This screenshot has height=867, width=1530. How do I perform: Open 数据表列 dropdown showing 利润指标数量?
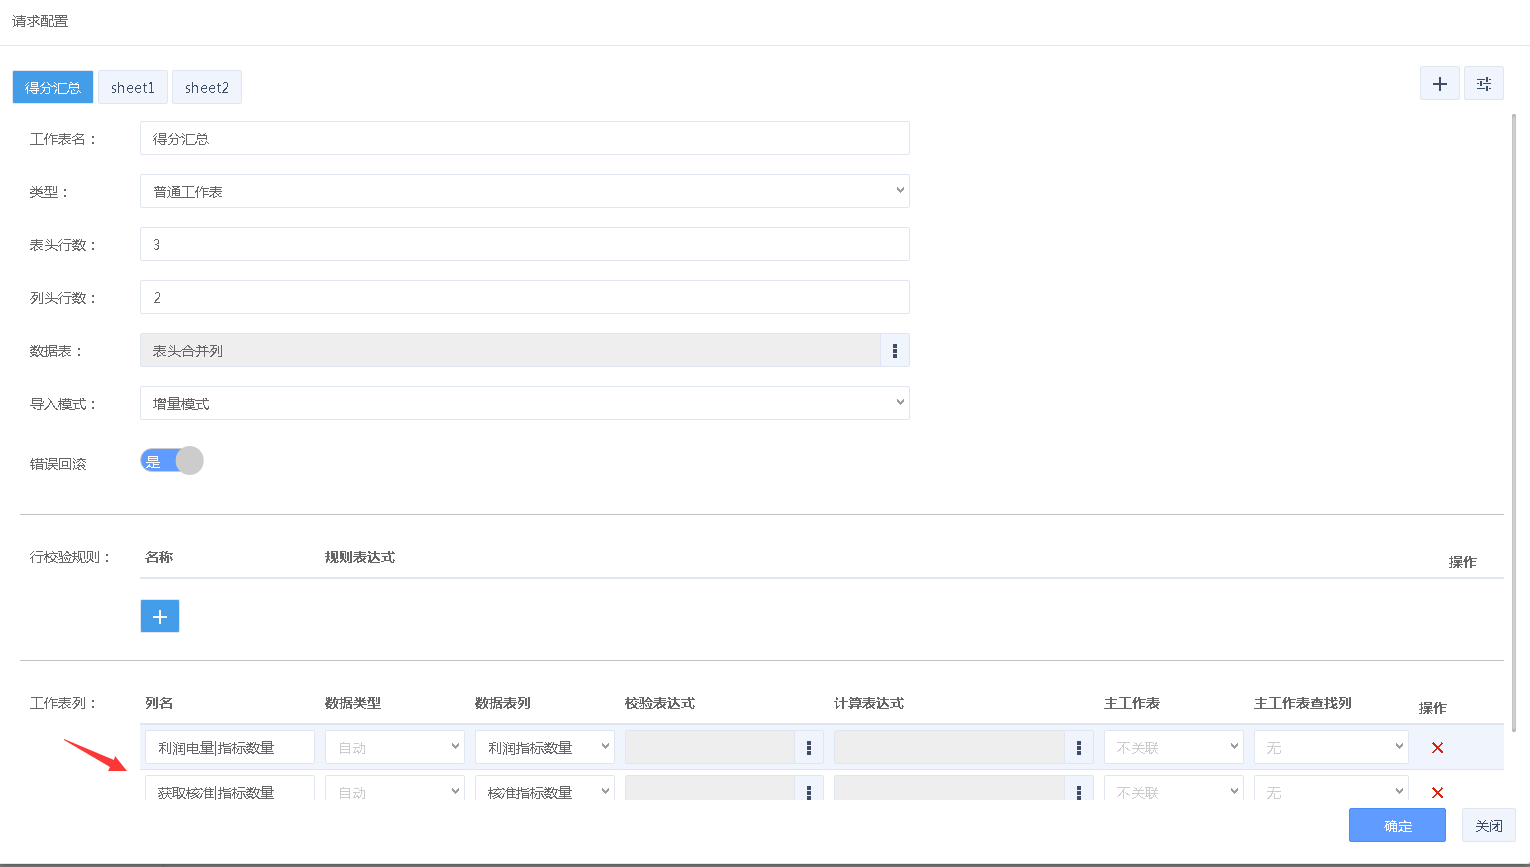(x=544, y=748)
